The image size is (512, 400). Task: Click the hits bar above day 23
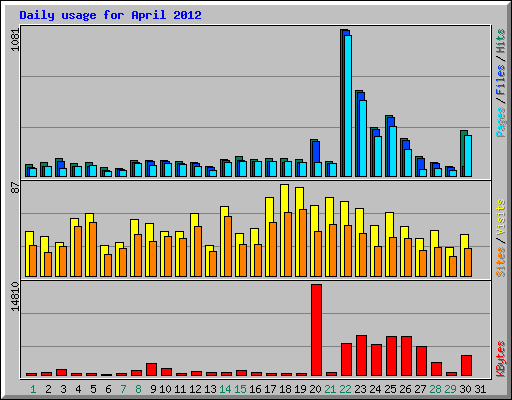pos(357,133)
